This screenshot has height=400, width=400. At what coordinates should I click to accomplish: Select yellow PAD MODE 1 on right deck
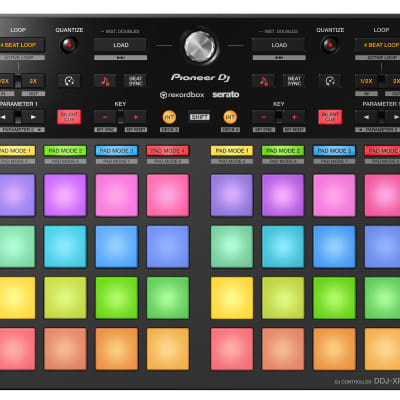tap(232, 151)
